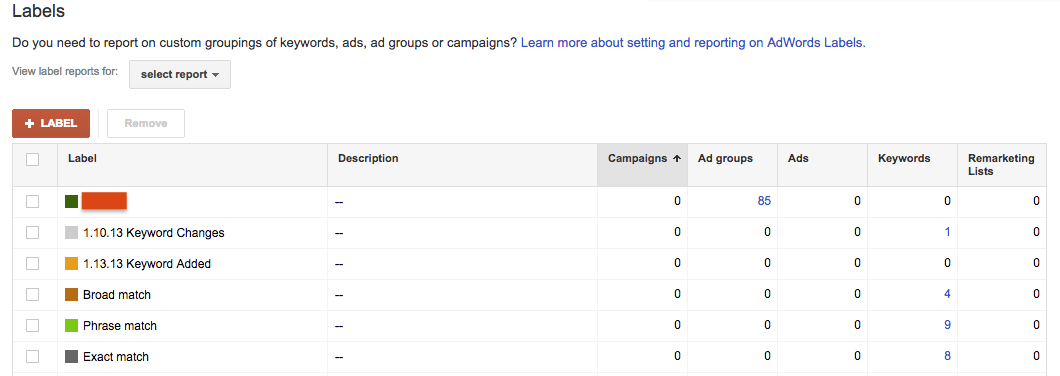Check the 1.13.13 Keyword Added row checkbox
1060x376 pixels.
(32, 264)
